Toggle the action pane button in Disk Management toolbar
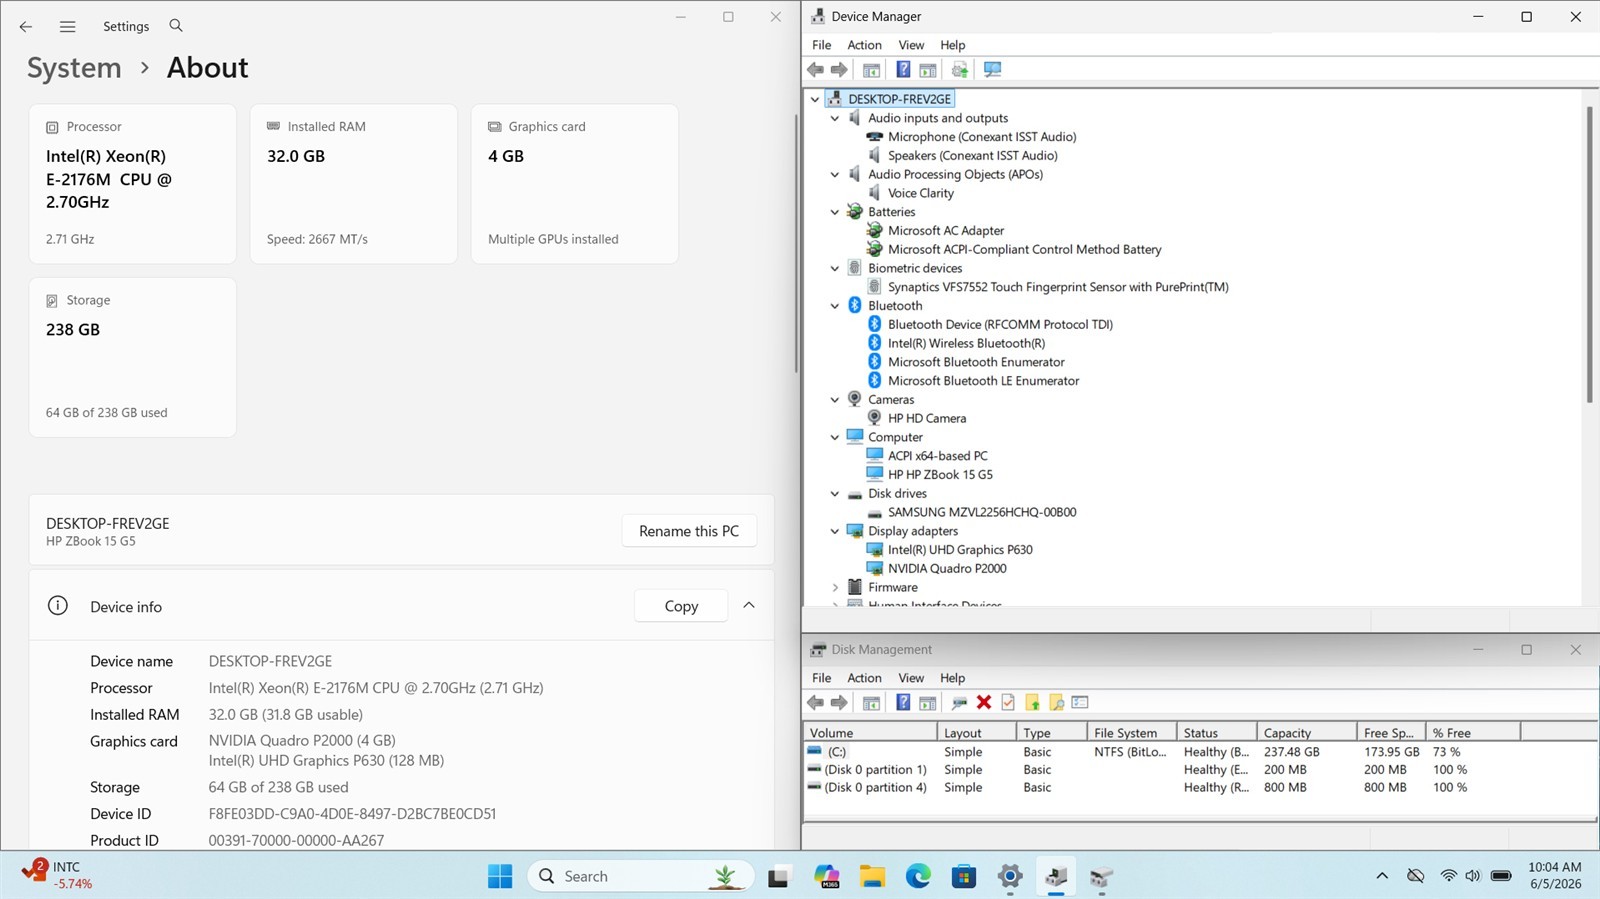Image resolution: width=1600 pixels, height=899 pixels. tap(928, 703)
